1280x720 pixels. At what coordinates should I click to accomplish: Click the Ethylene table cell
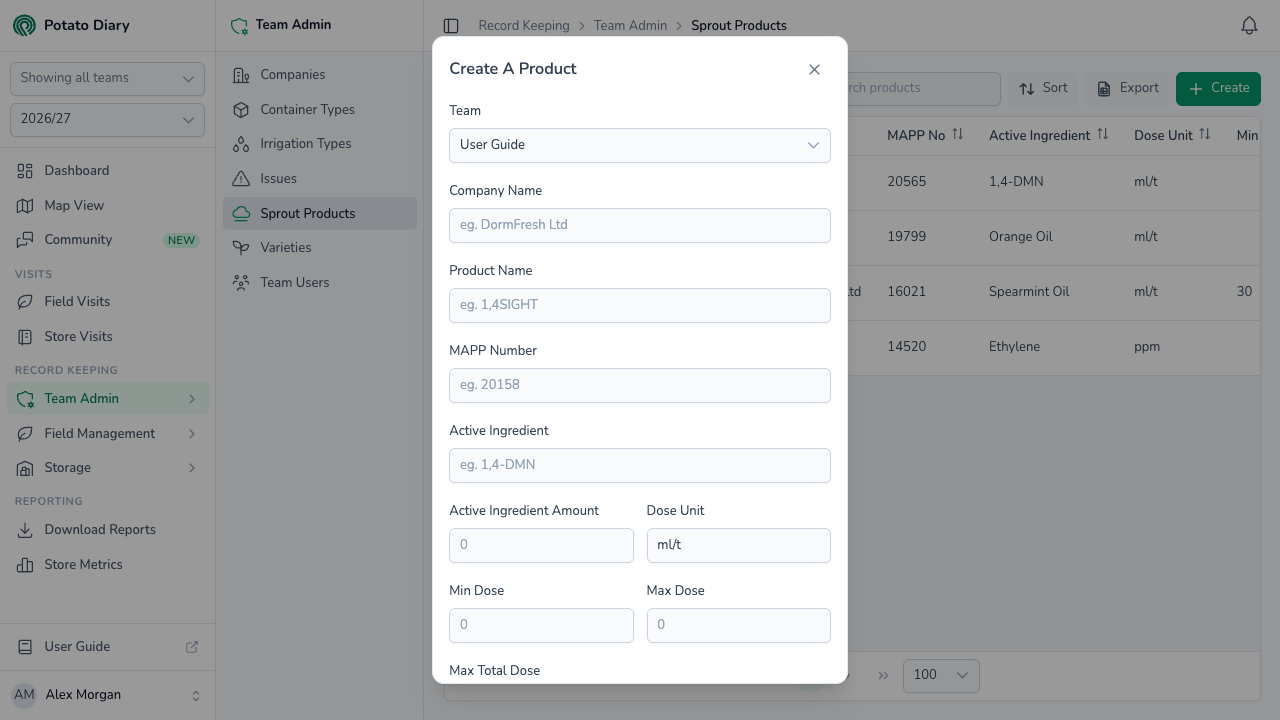coord(1014,347)
